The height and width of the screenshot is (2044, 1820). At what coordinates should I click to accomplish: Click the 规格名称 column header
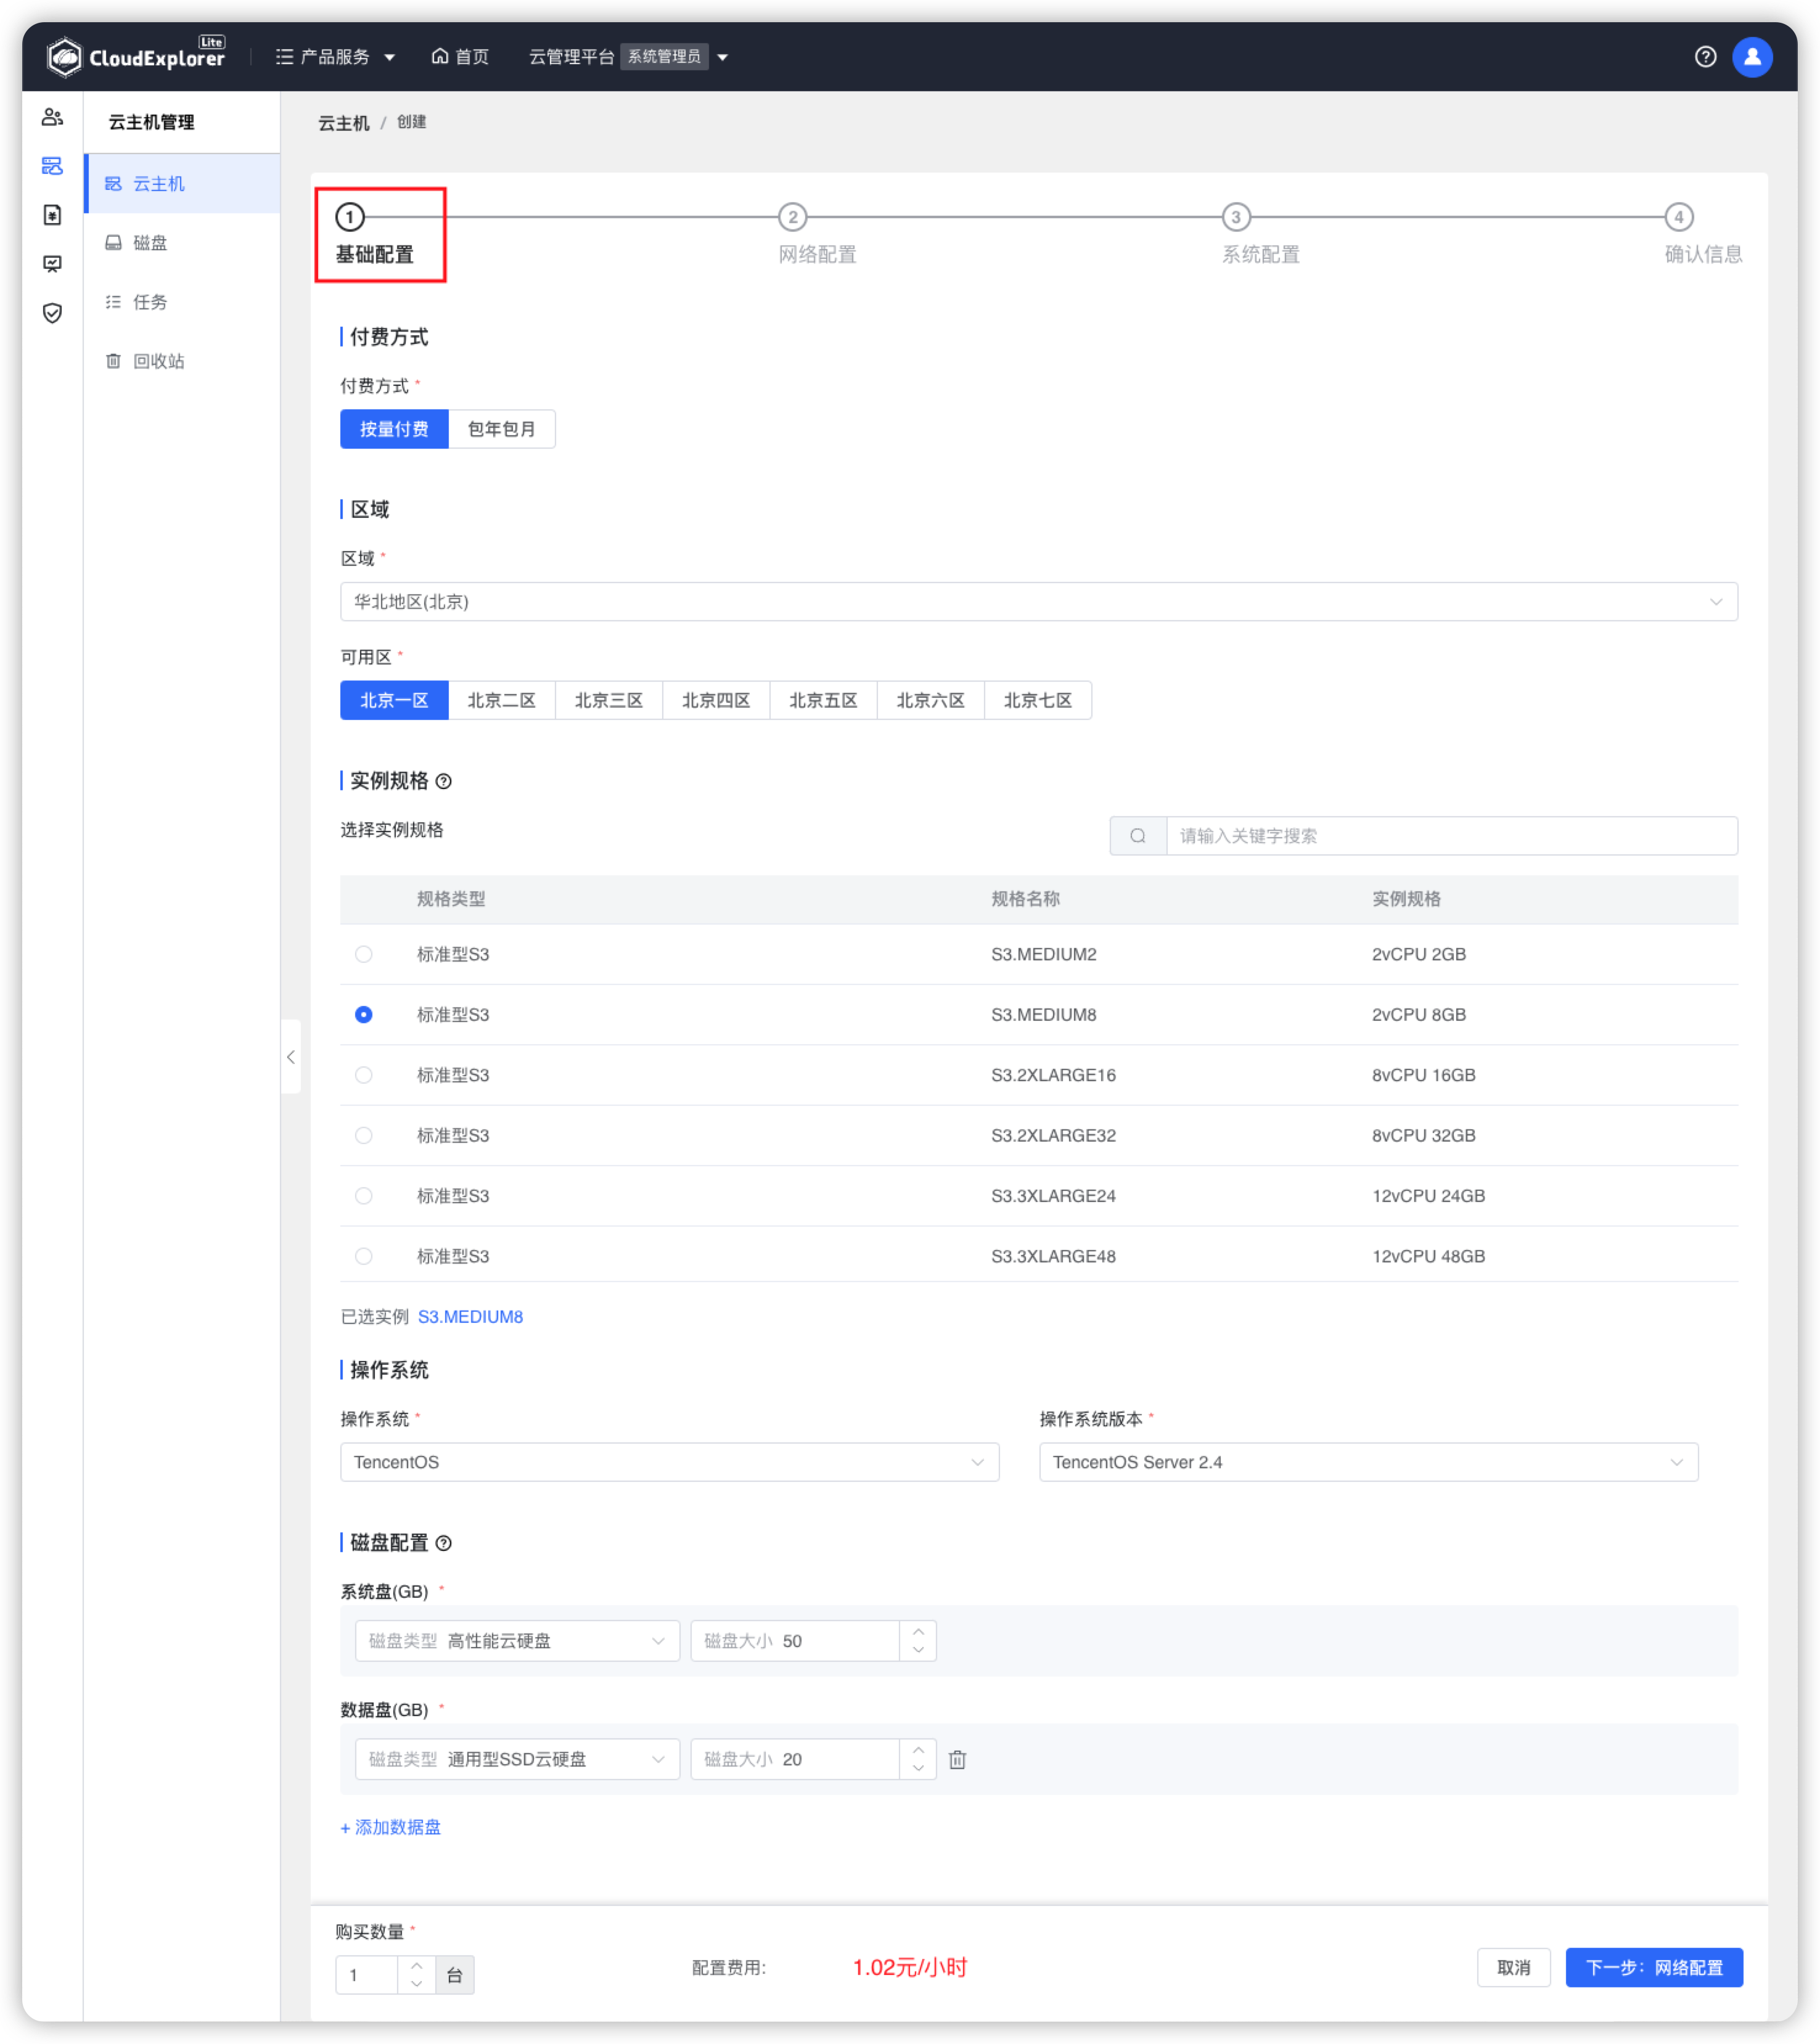(x=1025, y=899)
